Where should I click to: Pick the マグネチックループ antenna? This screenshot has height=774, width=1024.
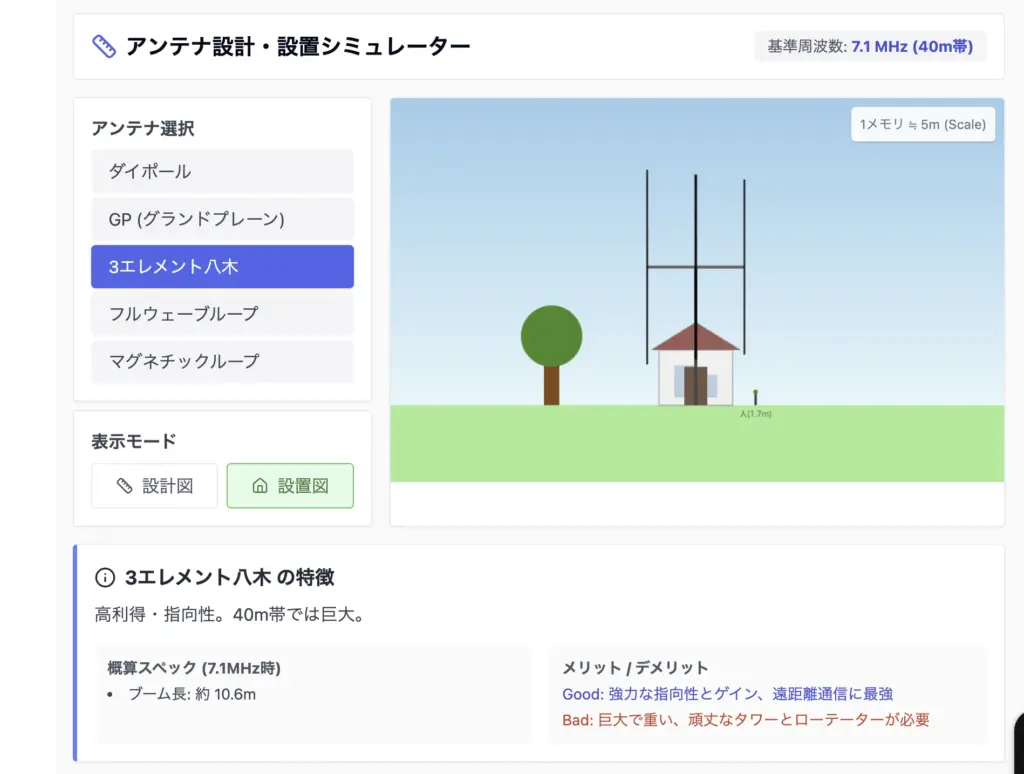click(x=222, y=361)
